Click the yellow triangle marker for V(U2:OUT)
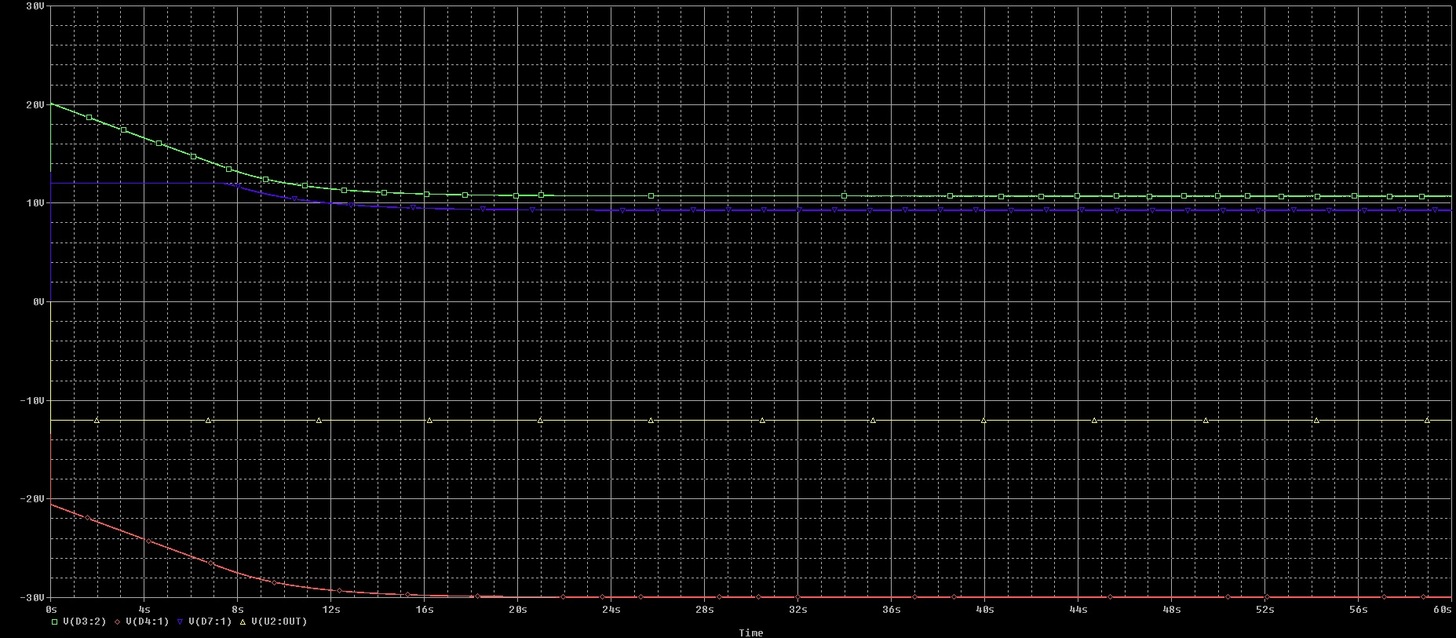 [243, 621]
